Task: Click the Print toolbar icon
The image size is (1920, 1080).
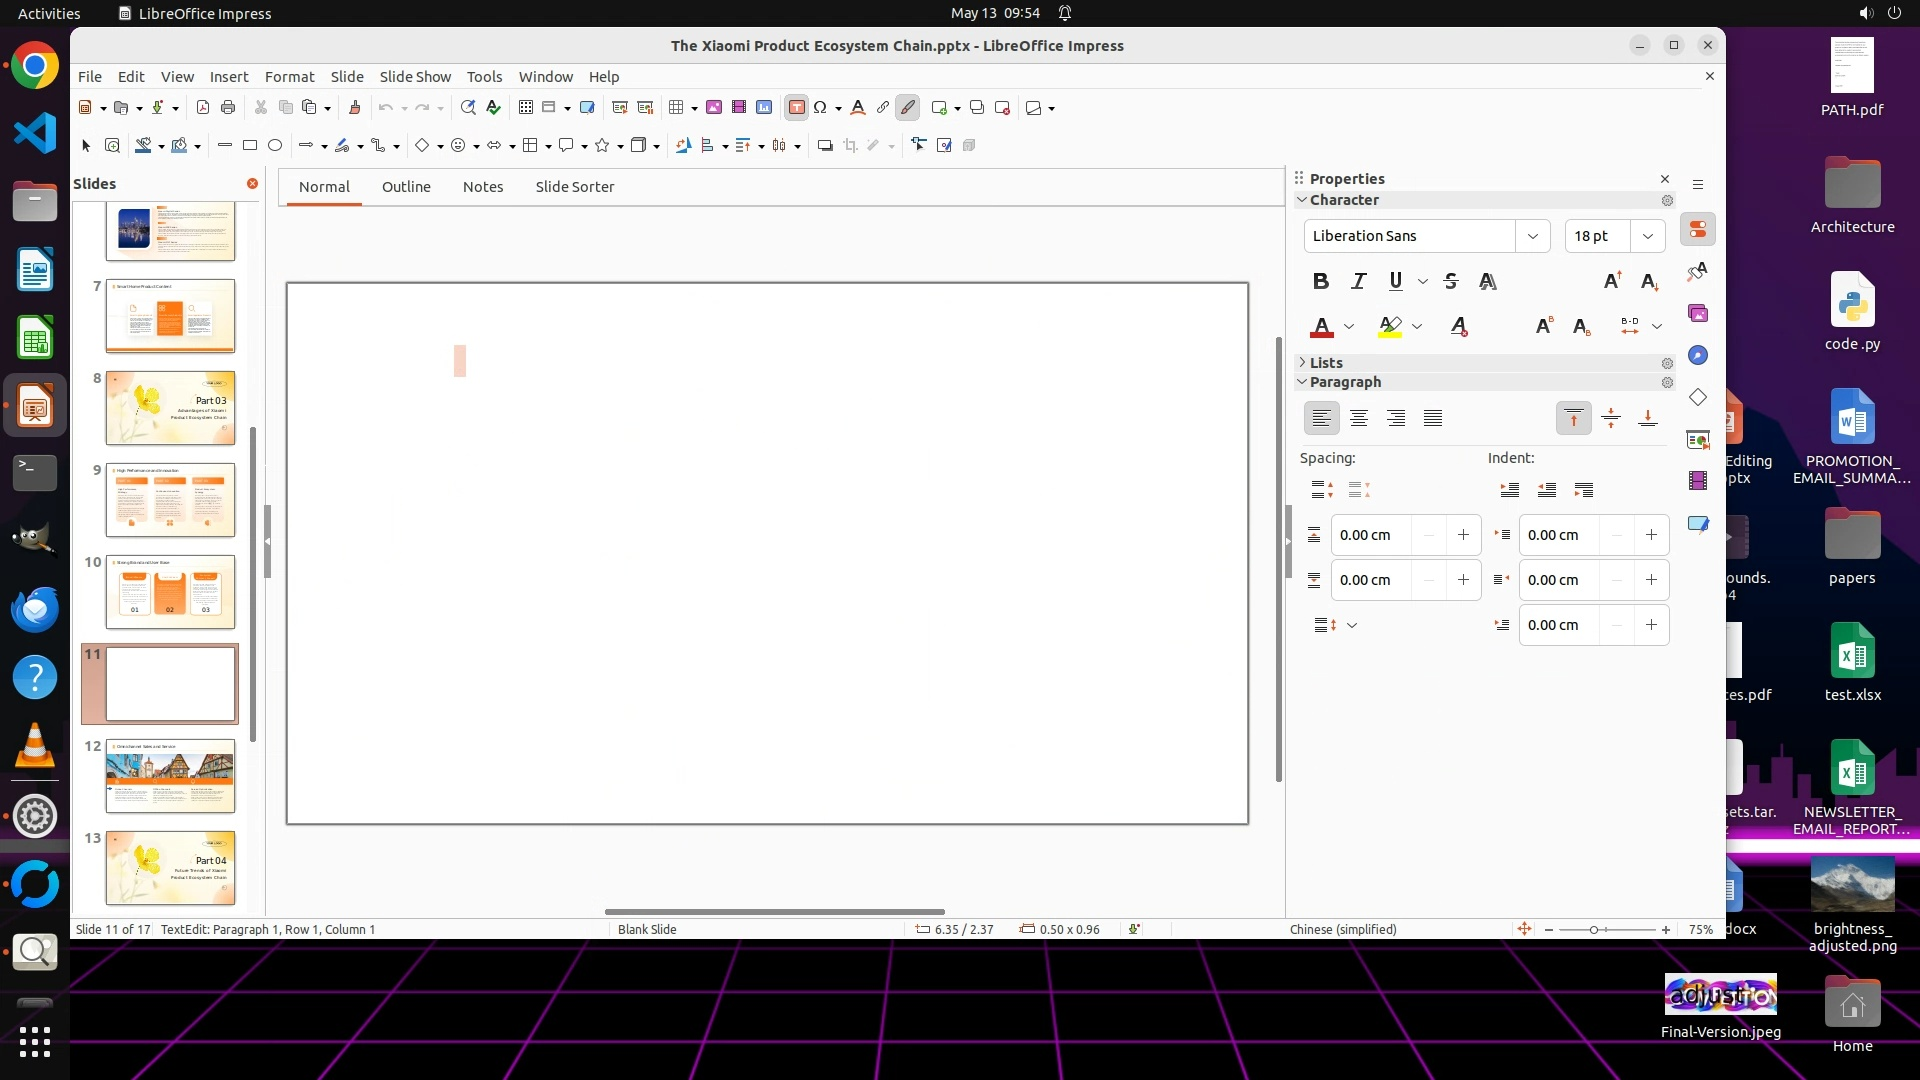Action: coord(228,108)
